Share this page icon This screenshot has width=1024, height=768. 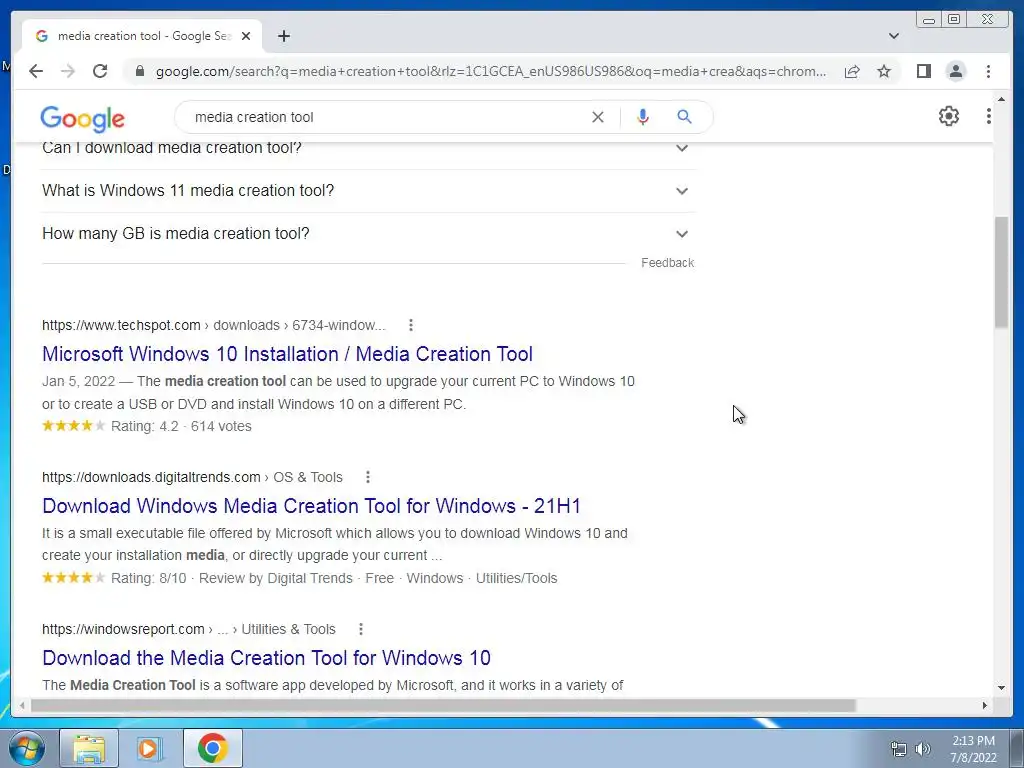[852, 71]
